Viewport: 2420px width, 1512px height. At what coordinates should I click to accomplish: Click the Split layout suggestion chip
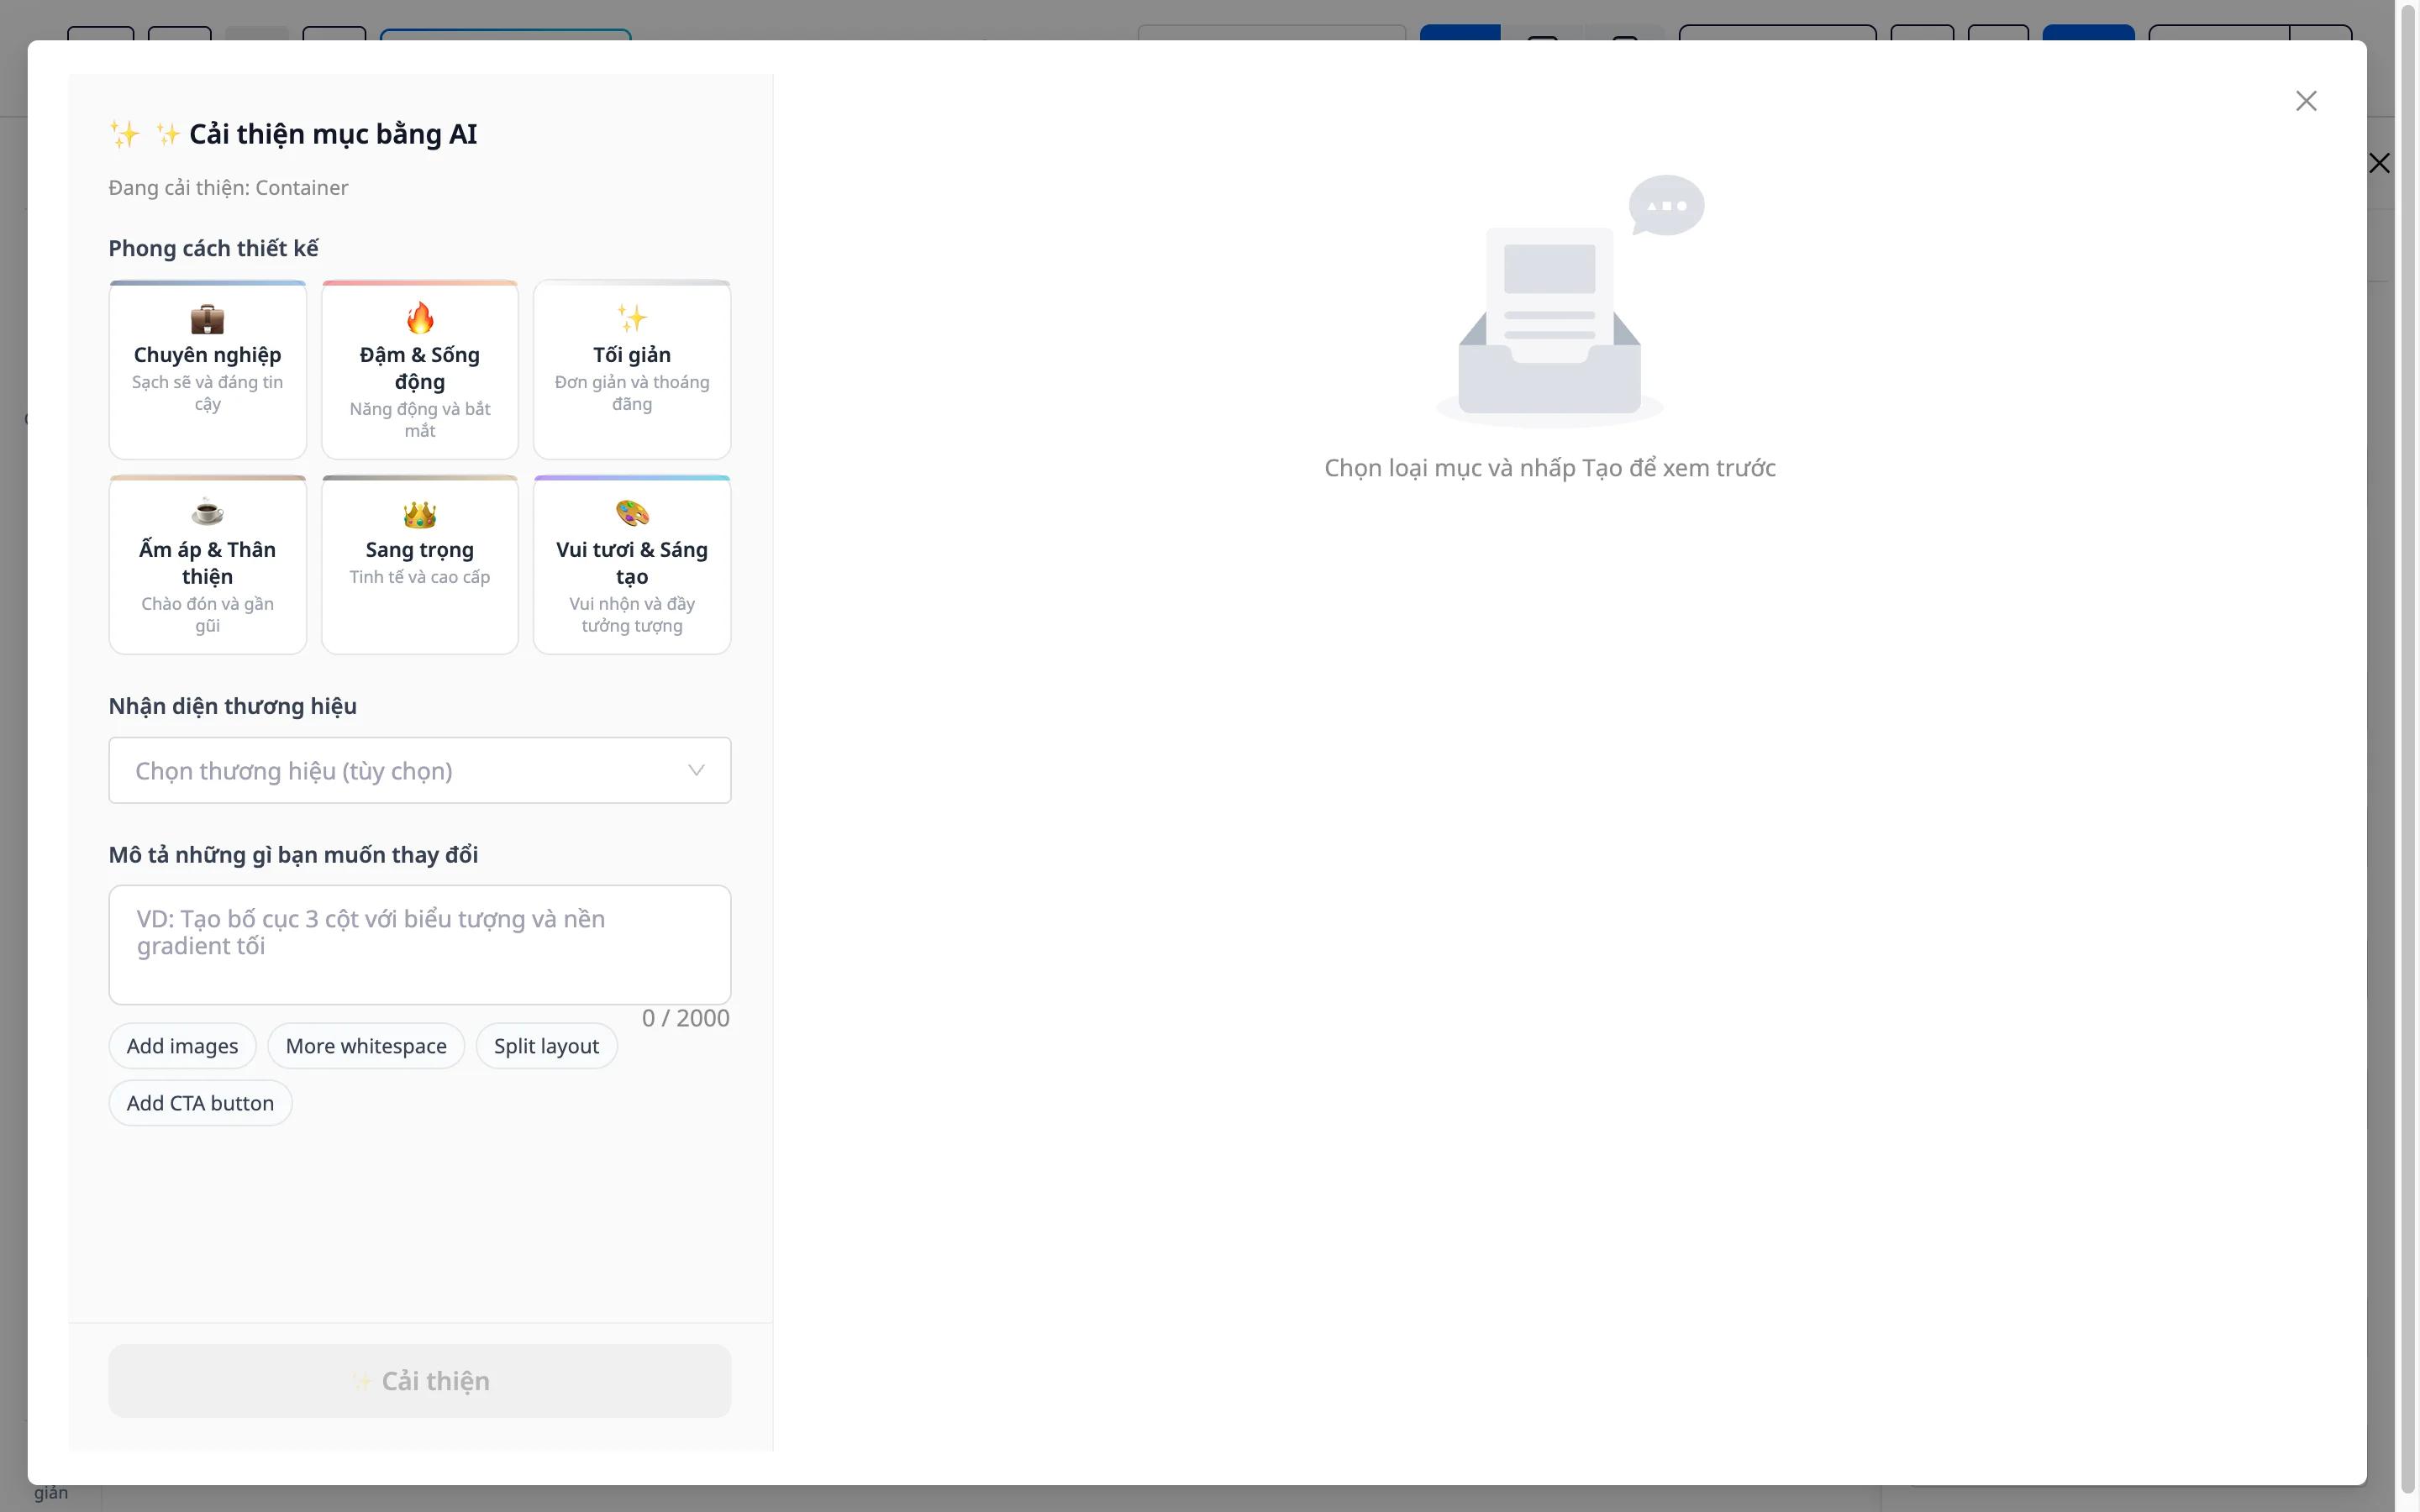[x=546, y=1046]
